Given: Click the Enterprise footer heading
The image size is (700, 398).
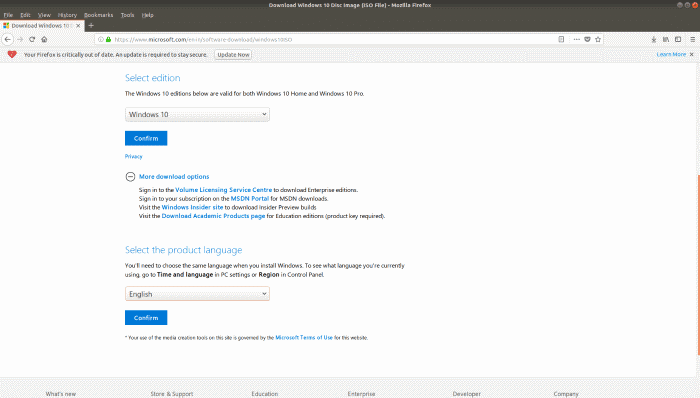Looking at the screenshot, I should (361, 394).
